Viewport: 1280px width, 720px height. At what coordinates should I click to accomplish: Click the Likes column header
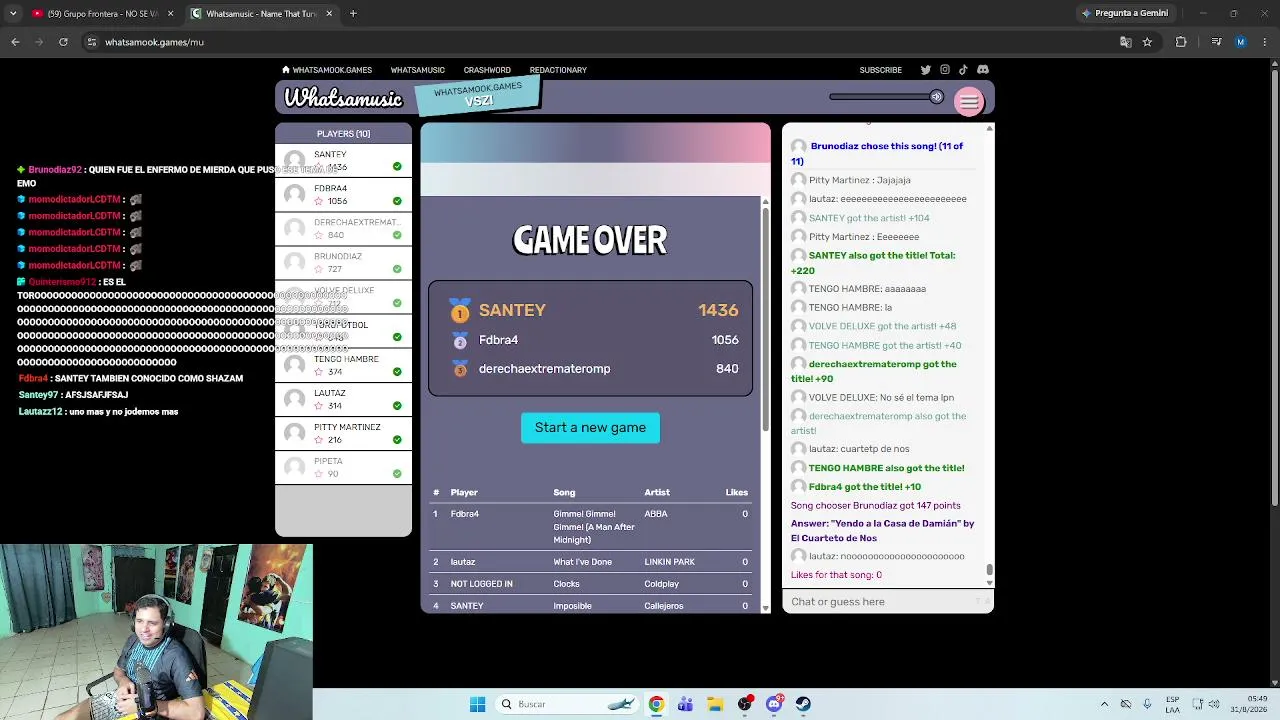(737, 493)
